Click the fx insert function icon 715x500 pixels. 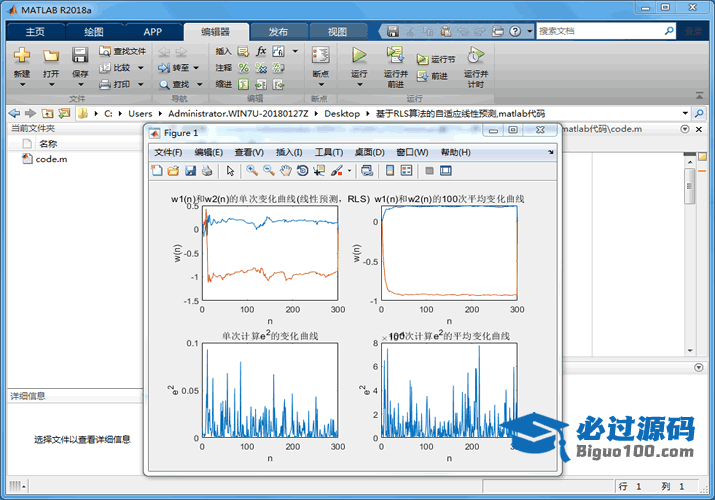pos(261,51)
